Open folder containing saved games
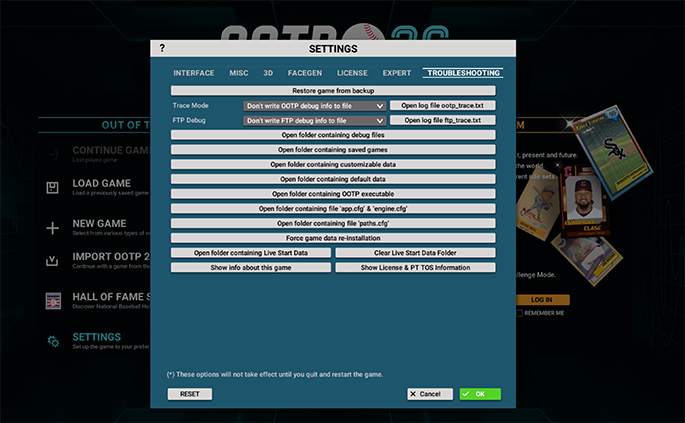Screen dimensions: 685x423 pyautogui.click(x=333, y=150)
